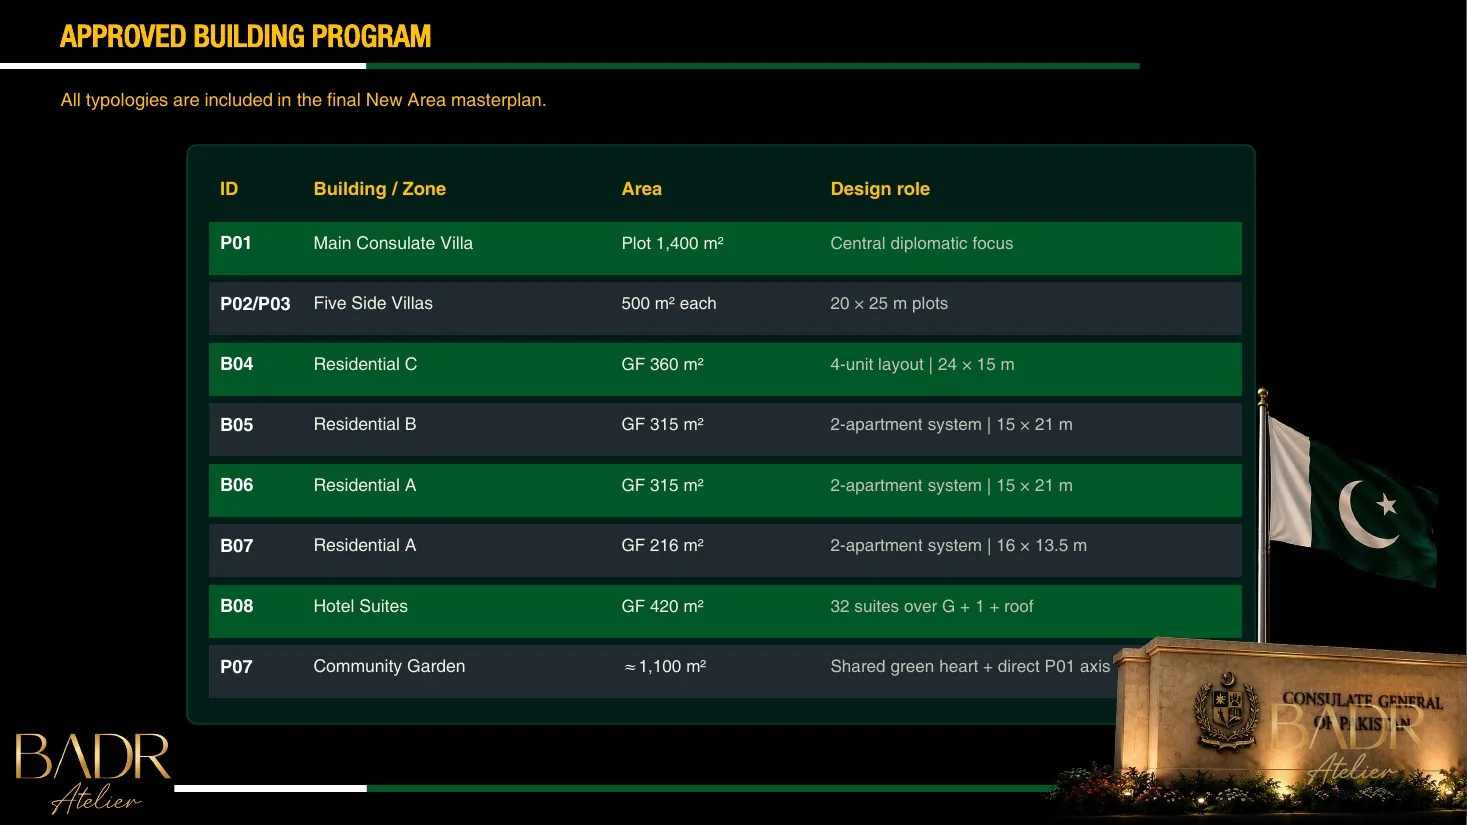Select the "GF 420 m²" area value
Viewport: 1467px width, 825px height.
pos(662,606)
